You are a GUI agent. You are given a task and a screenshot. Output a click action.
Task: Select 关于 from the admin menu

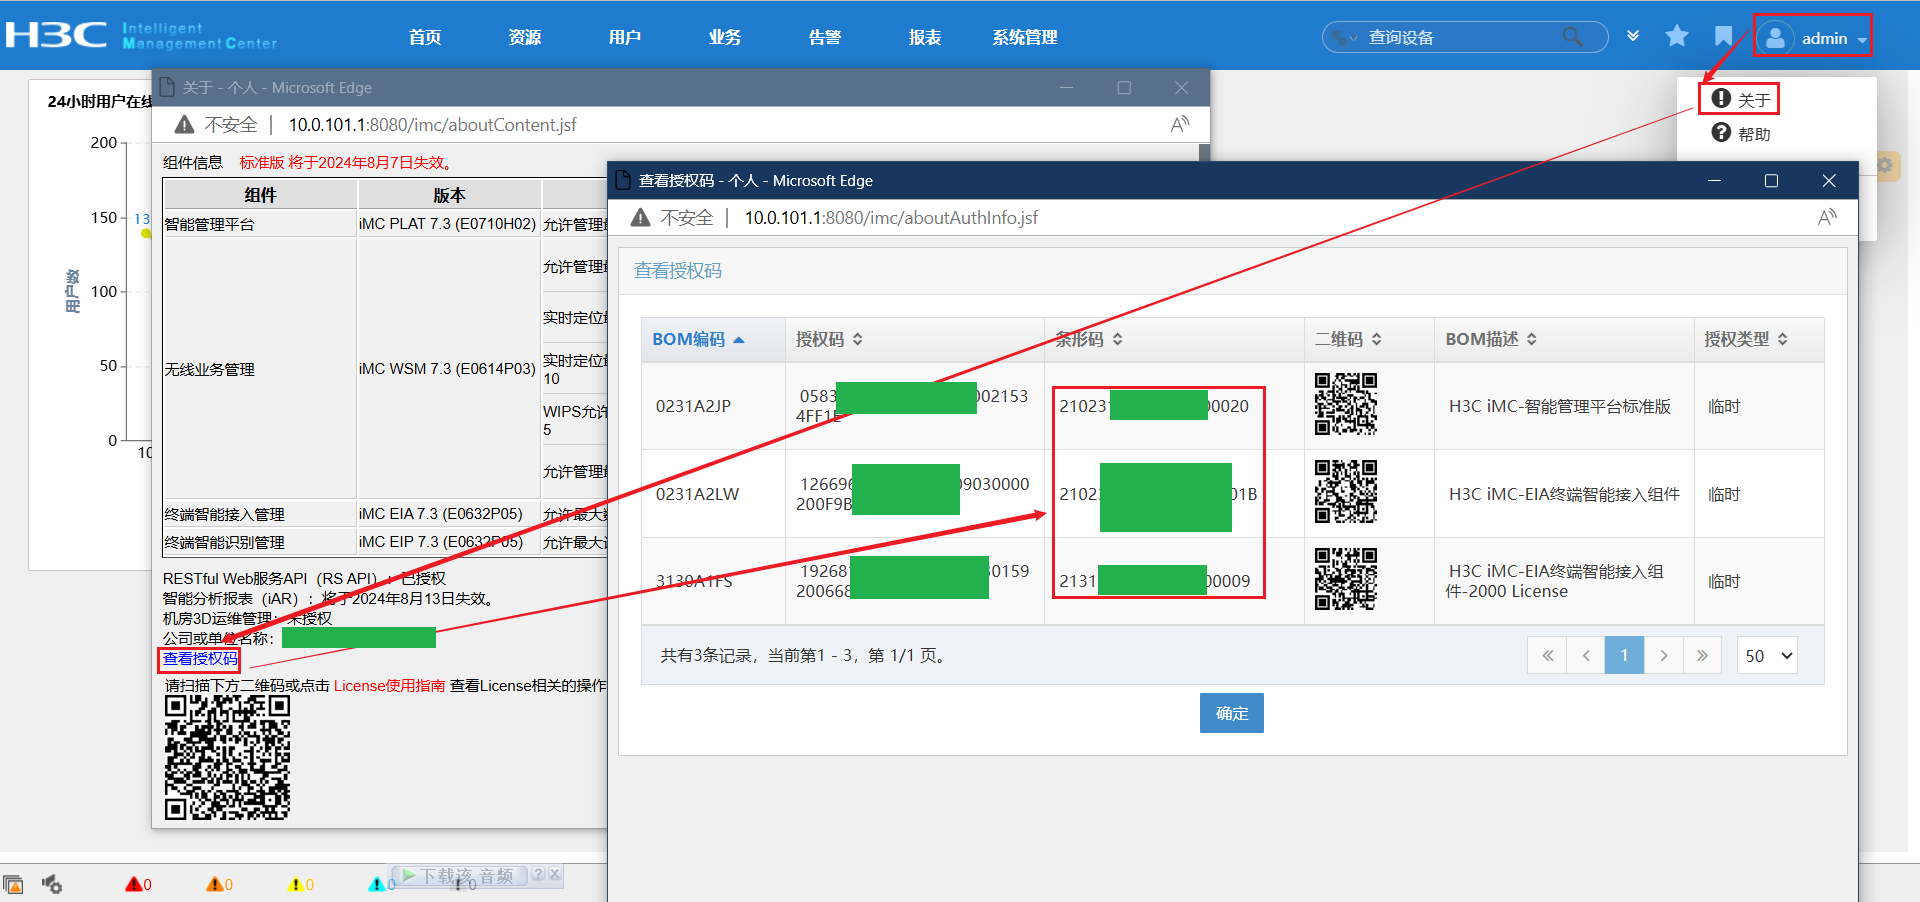1740,99
